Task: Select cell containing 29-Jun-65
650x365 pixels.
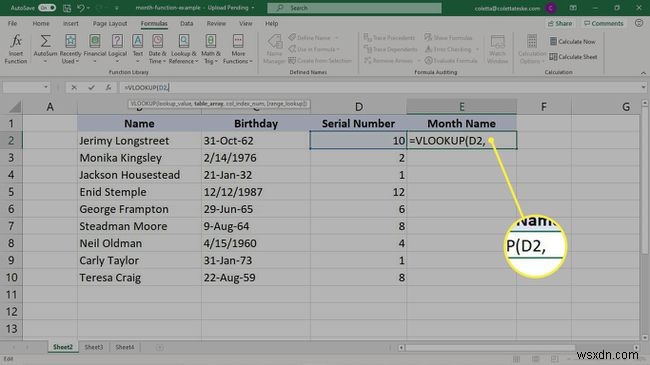Action: [255, 209]
